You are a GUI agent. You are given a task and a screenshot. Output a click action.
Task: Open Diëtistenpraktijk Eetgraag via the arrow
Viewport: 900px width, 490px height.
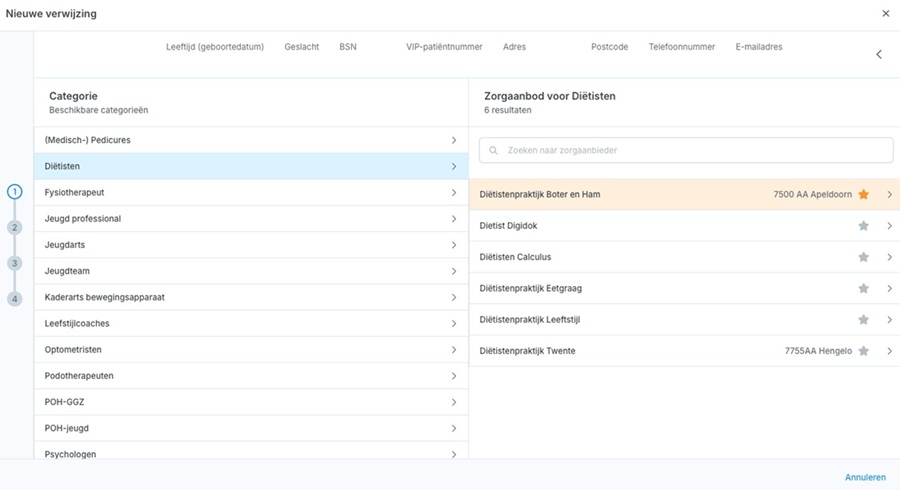890,289
